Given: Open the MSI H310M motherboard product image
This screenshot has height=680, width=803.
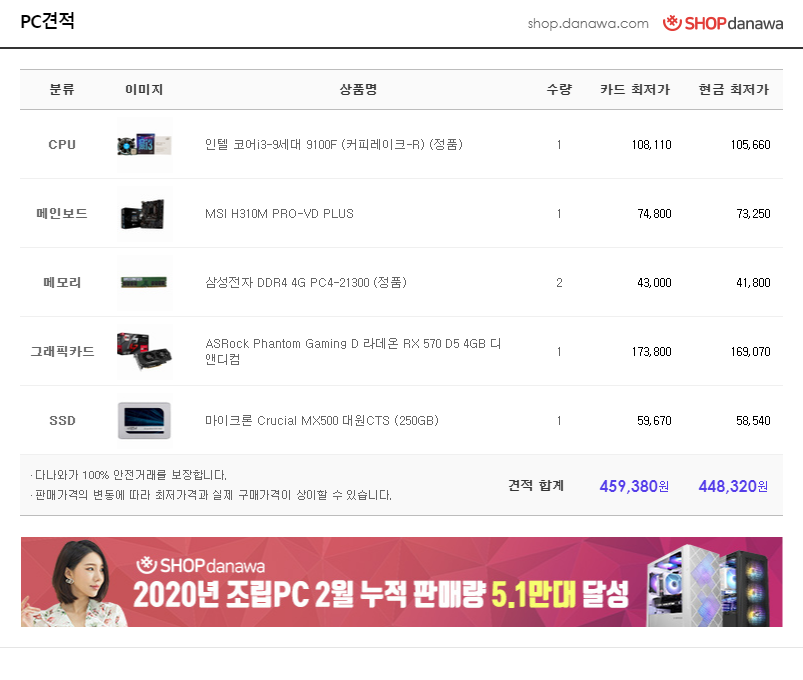Looking at the screenshot, I should pyautogui.click(x=144, y=214).
